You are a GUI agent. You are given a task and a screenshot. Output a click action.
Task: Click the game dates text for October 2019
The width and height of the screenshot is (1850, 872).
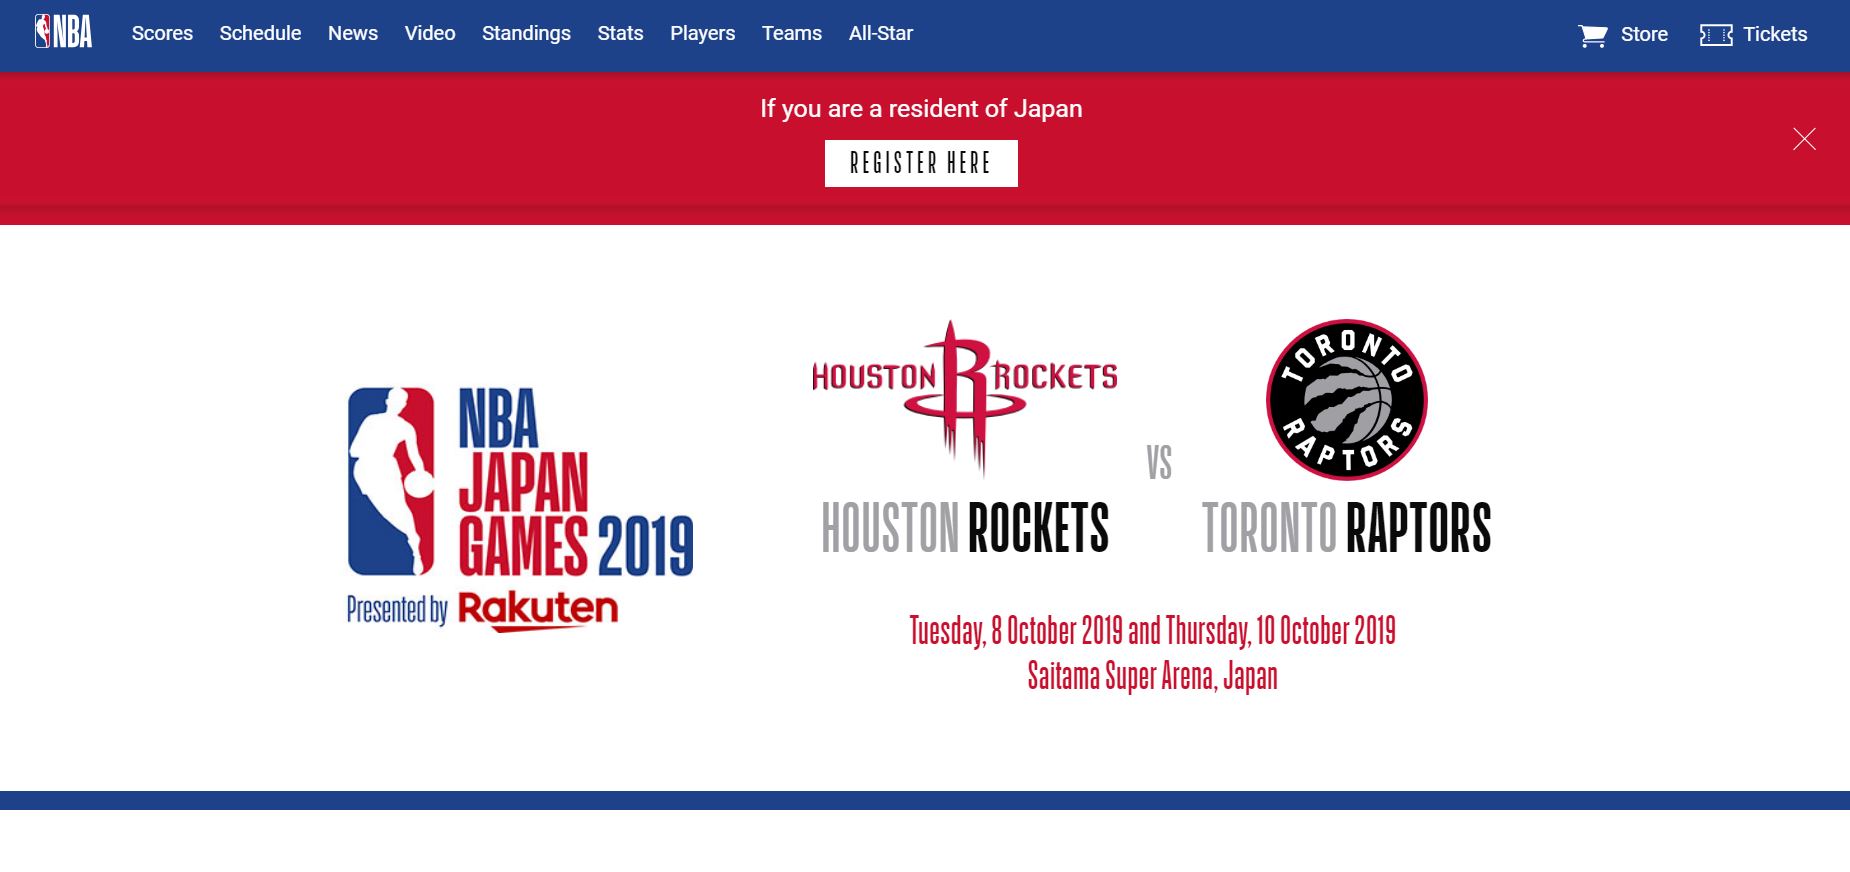click(1152, 631)
